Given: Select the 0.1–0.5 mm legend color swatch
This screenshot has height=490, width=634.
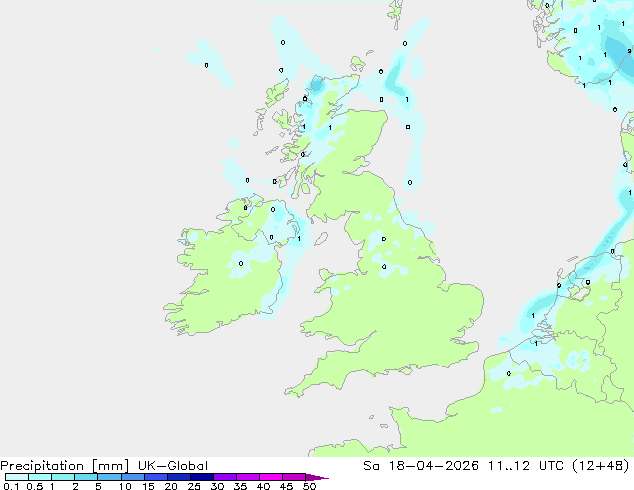Looking at the screenshot, I should click(17, 477).
